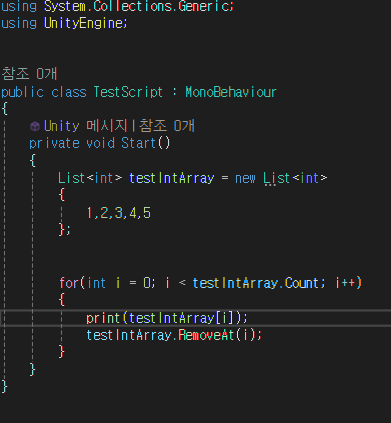Click the Unity message cube icon
The width and height of the screenshot is (391, 423).
tap(35, 126)
